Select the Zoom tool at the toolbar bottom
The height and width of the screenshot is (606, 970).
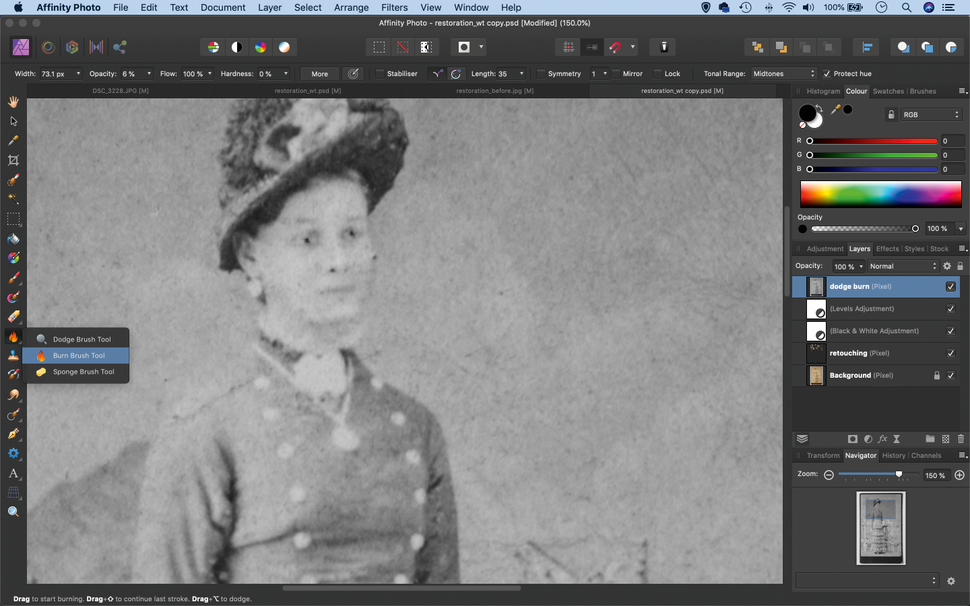13,511
